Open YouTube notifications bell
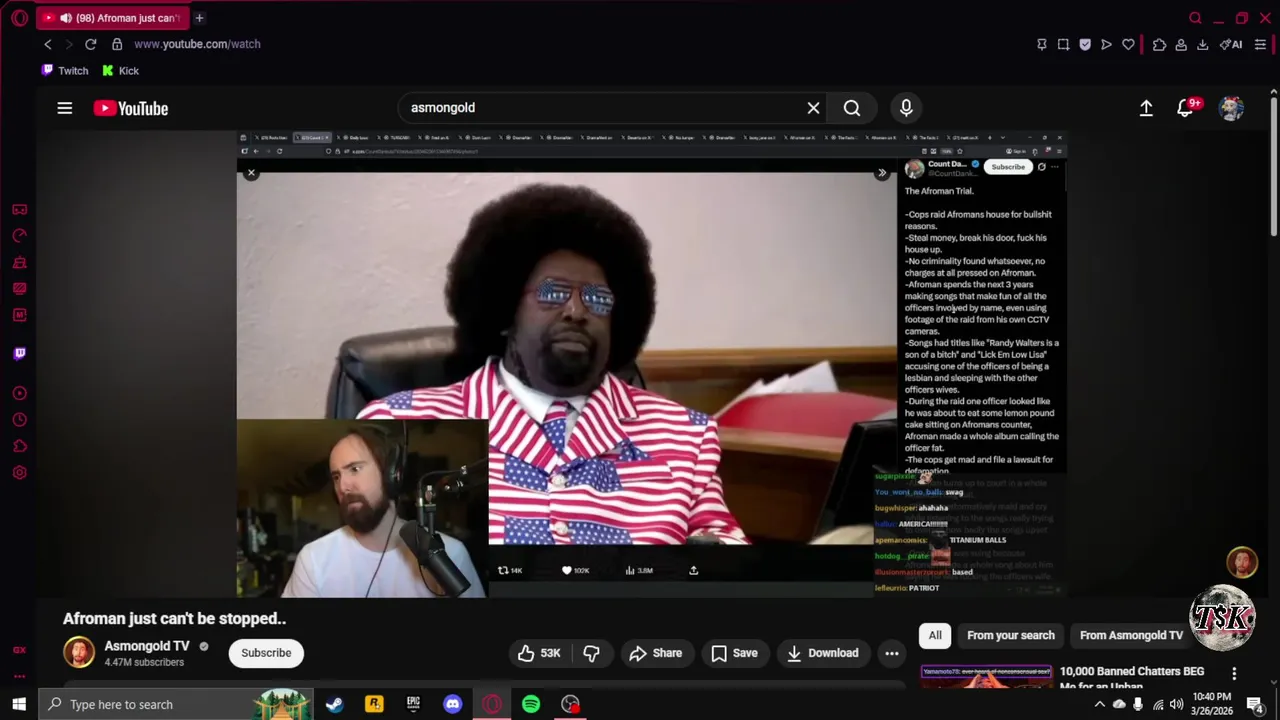The image size is (1280, 720). [1186, 108]
